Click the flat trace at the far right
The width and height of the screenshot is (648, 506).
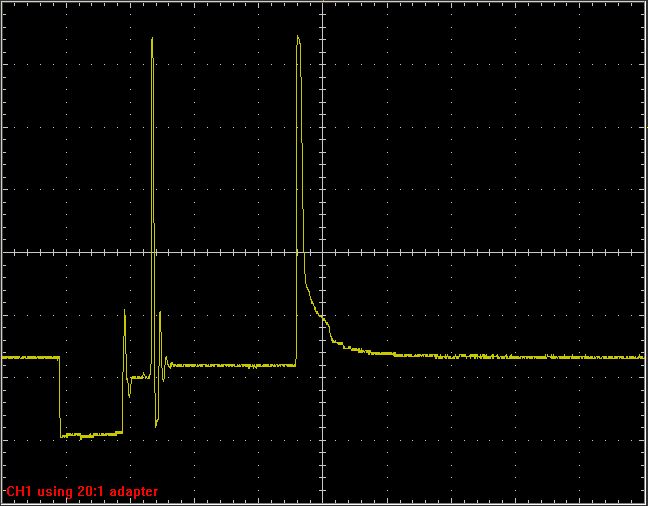pyautogui.click(x=600, y=357)
